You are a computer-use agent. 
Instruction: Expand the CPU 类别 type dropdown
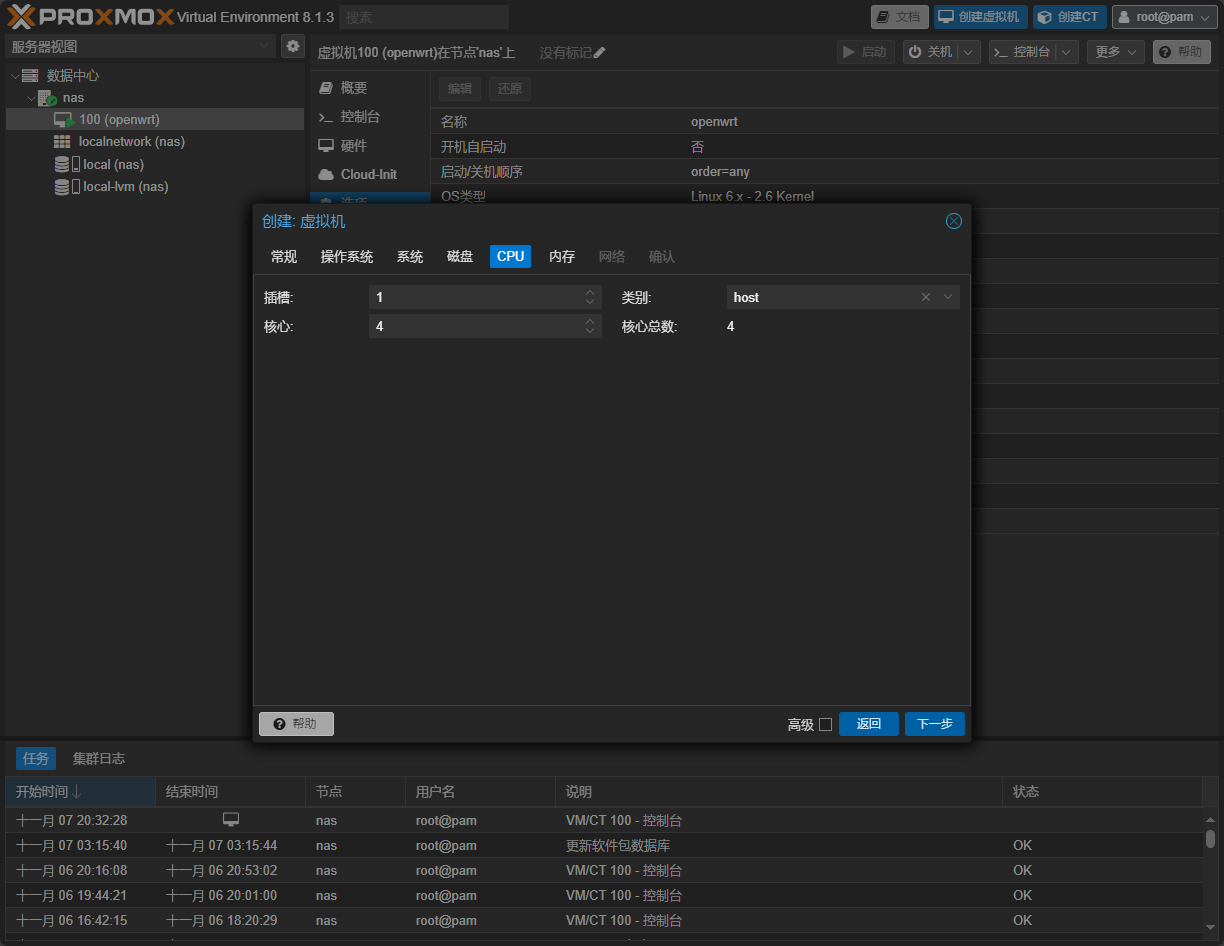pyautogui.click(x=948, y=297)
